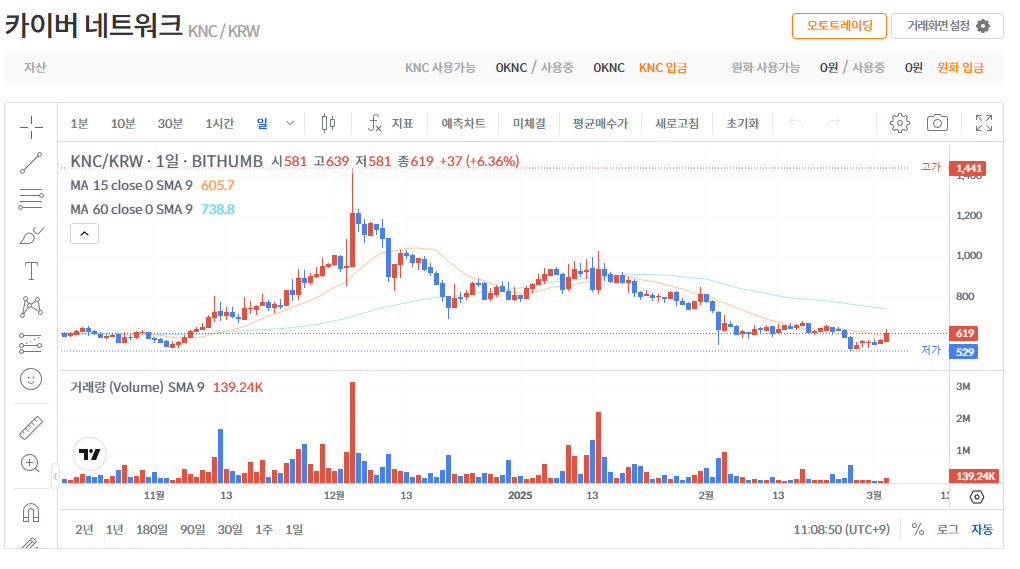The height and width of the screenshot is (569, 1020).
Task: Click the 지표 indicators button
Action: [x=402, y=123]
